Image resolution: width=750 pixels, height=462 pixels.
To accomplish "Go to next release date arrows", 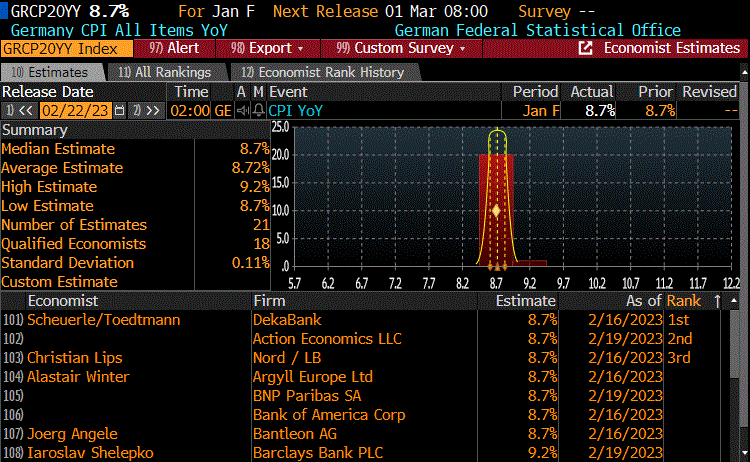I will tap(147, 111).
